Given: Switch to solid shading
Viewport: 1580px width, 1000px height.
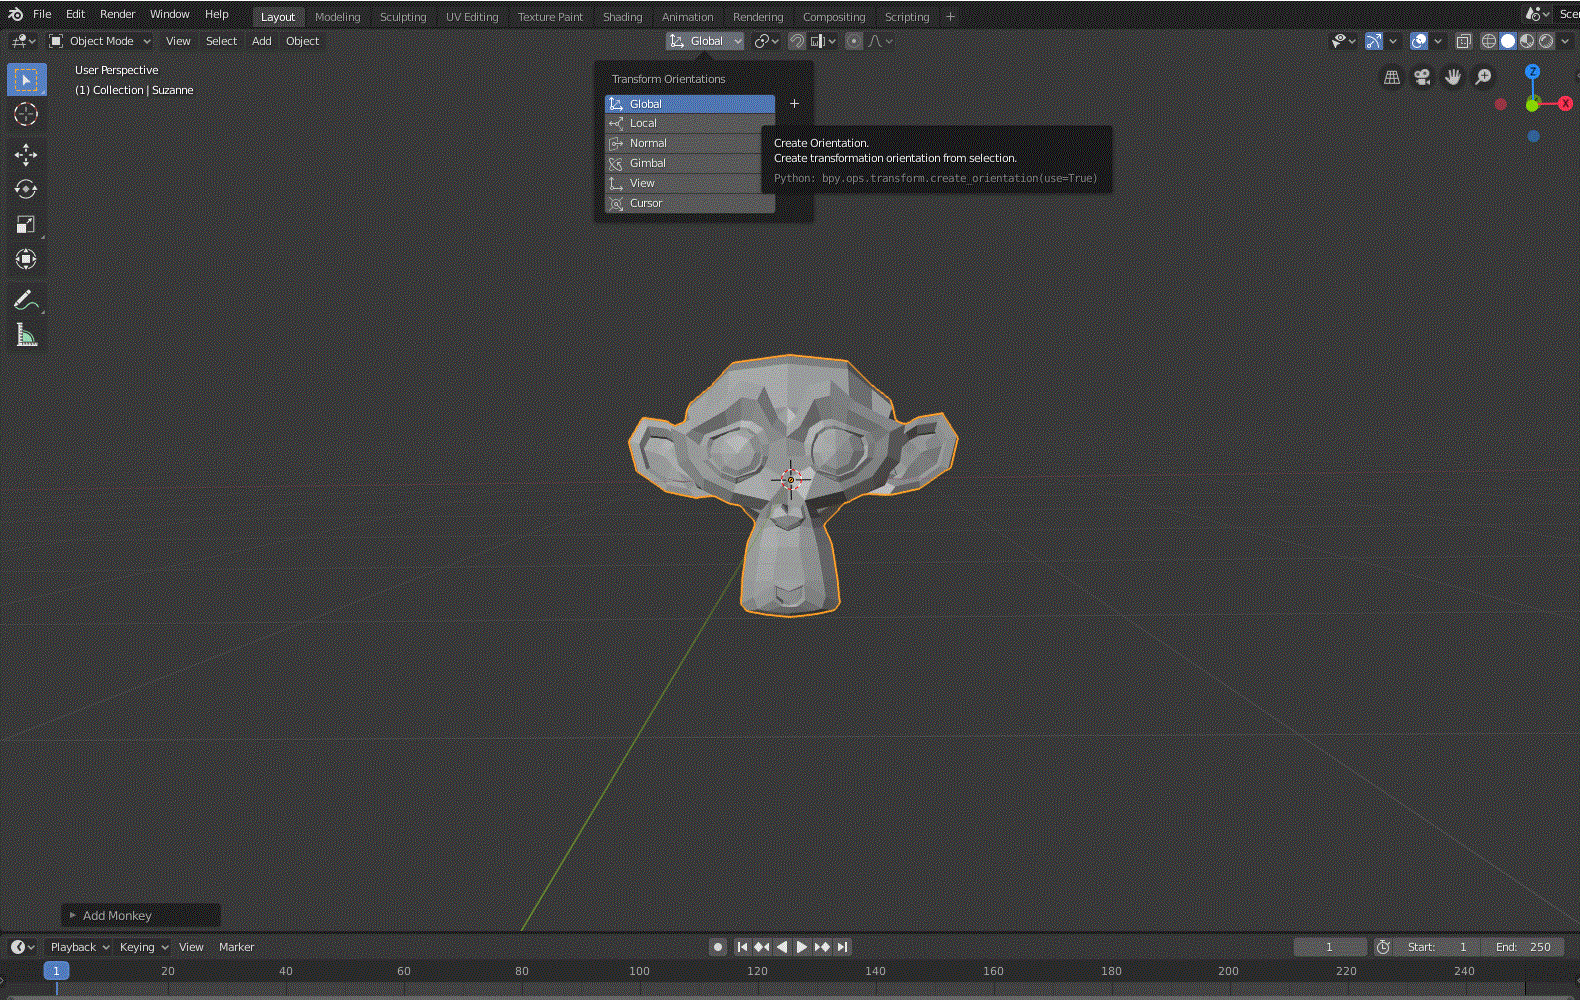Looking at the screenshot, I should [x=1508, y=41].
